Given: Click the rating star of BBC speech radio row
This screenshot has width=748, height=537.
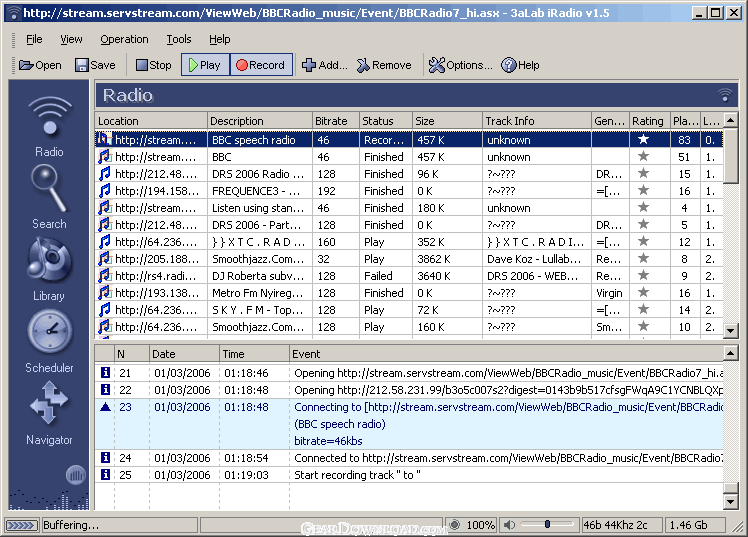Looking at the screenshot, I should click(643, 139).
